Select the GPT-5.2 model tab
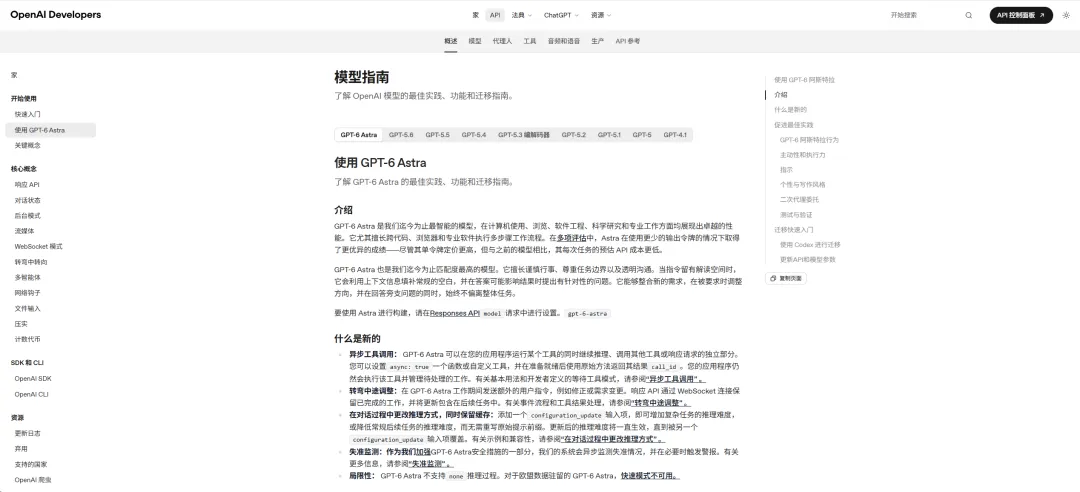 click(574, 134)
